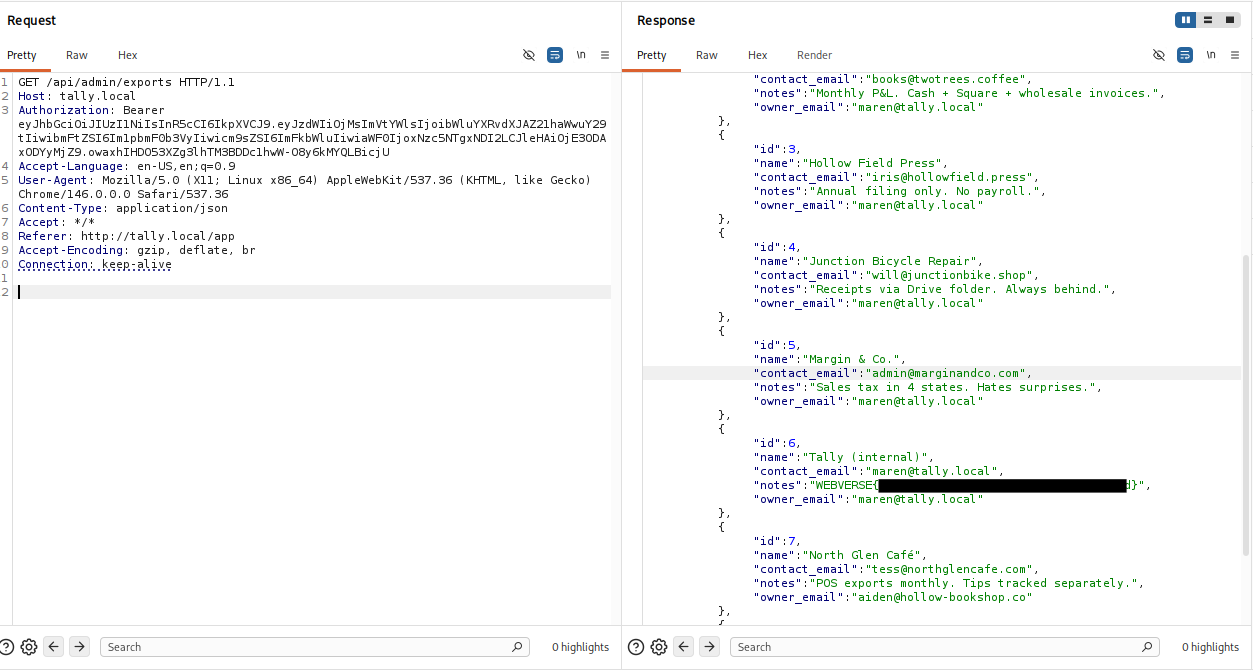Go to previous match in Response search
Viewport: 1253px width, 670px height.
pos(684,647)
